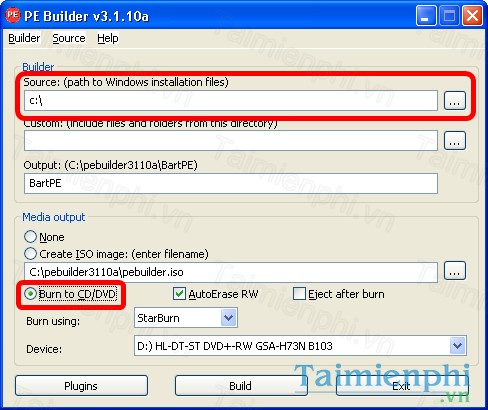Open the Source menu

point(69,38)
